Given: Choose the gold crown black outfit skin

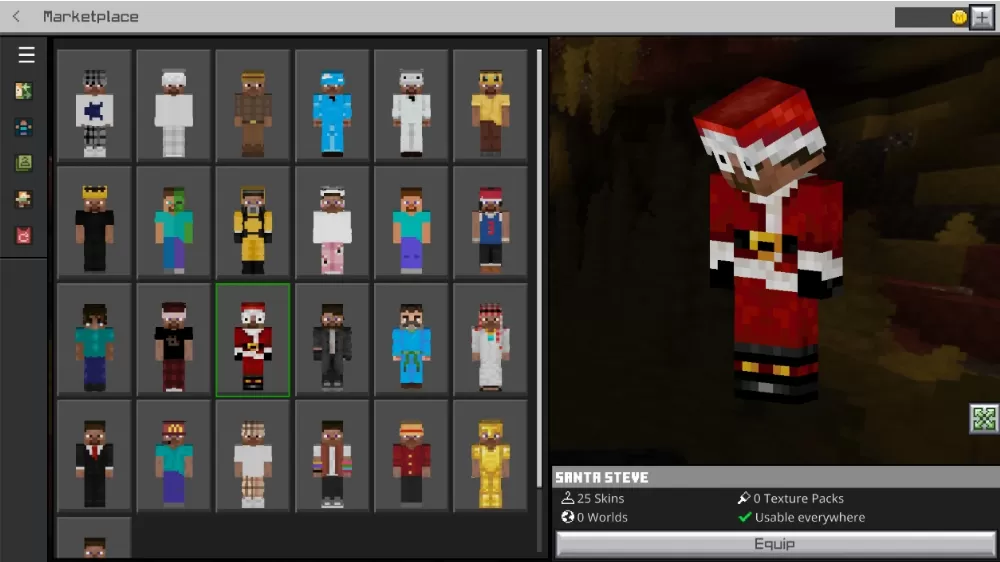Looking at the screenshot, I should 94,223.
